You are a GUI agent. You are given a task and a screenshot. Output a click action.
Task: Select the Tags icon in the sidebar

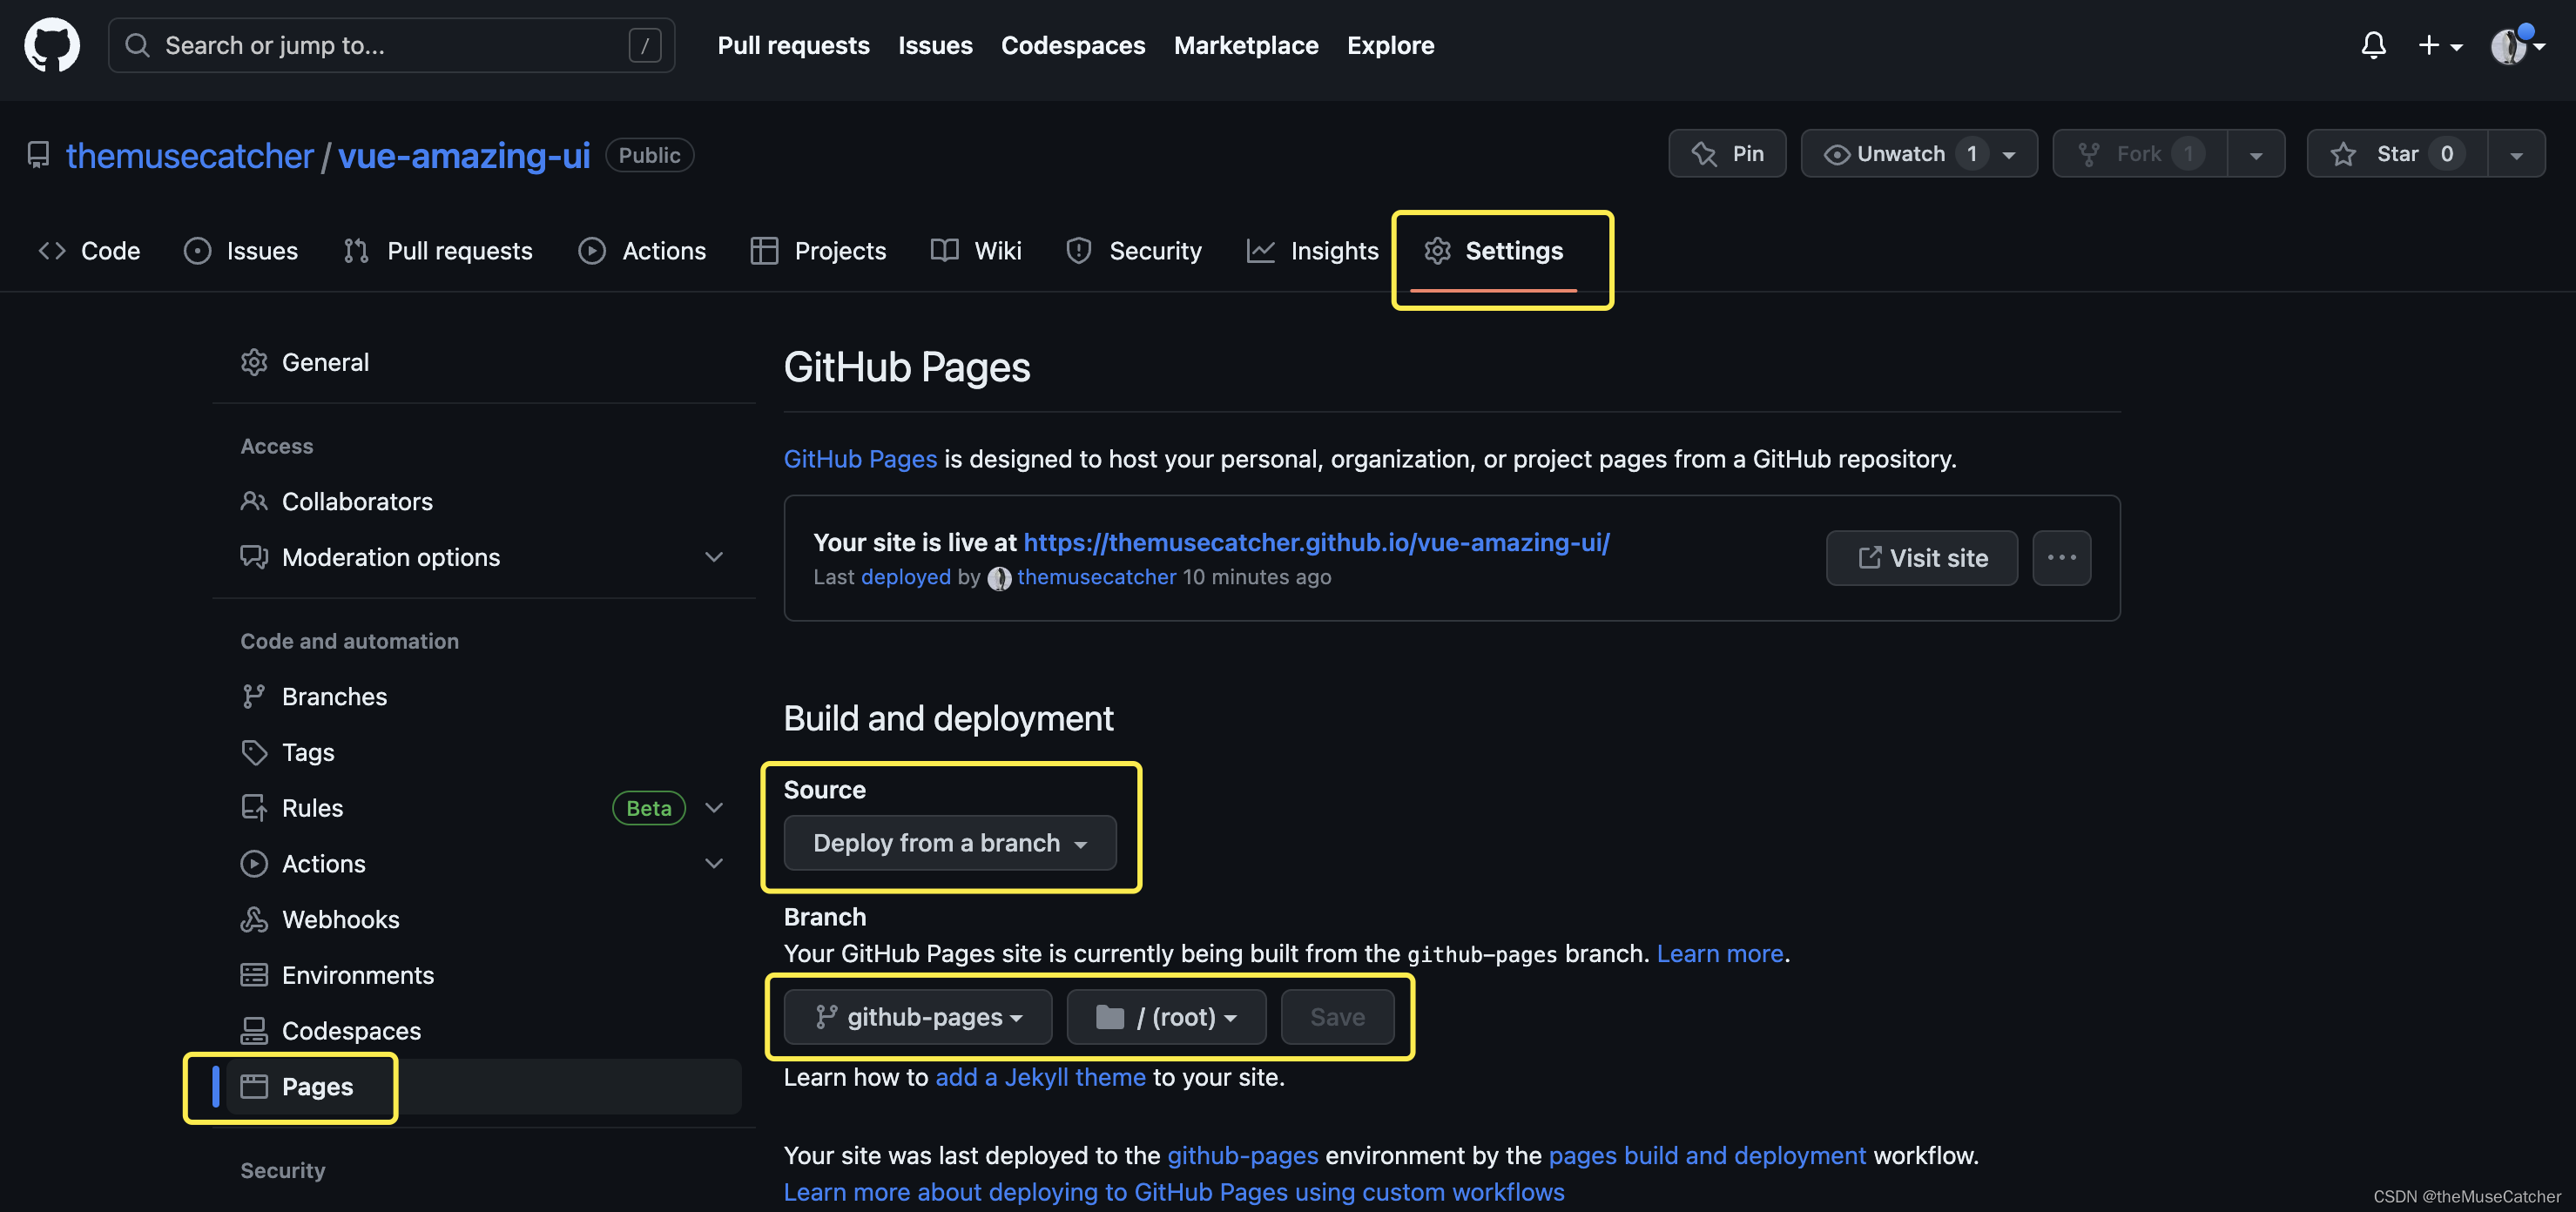click(x=255, y=751)
